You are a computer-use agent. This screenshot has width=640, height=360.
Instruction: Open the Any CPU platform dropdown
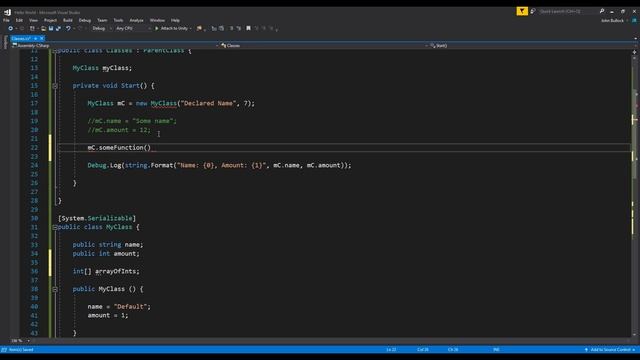click(x=133, y=29)
